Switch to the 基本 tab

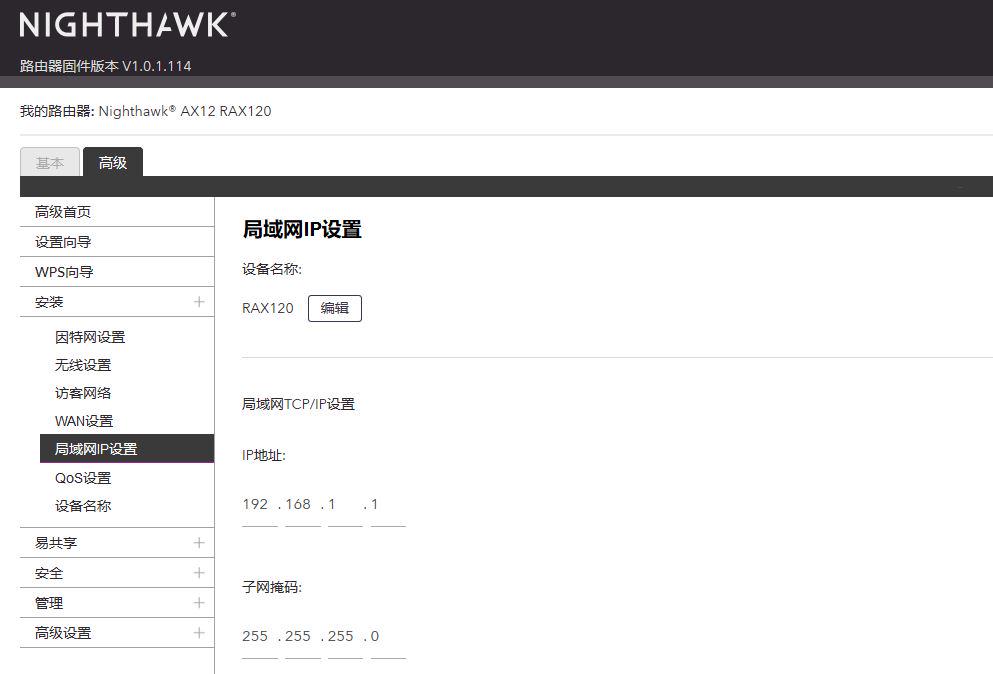(x=49, y=162)
